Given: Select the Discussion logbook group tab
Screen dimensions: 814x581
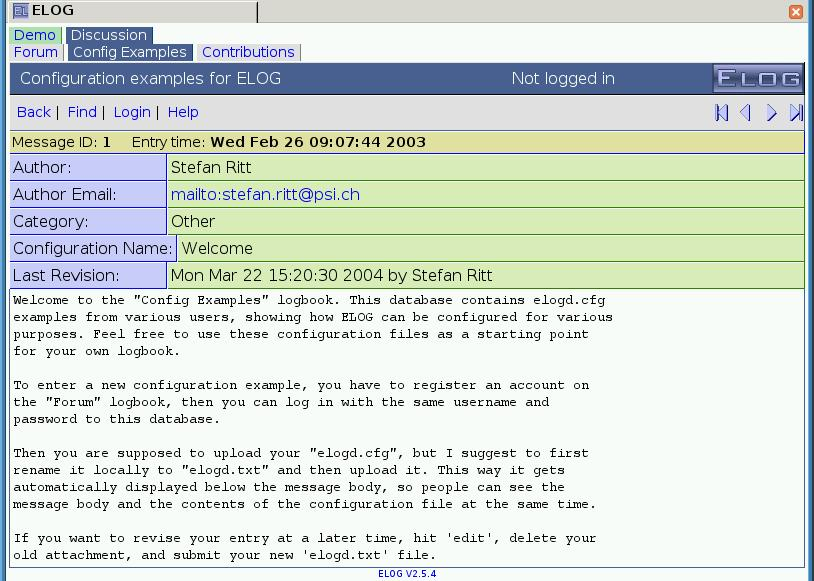Looking at the screenshot, I should pos(109,35).
